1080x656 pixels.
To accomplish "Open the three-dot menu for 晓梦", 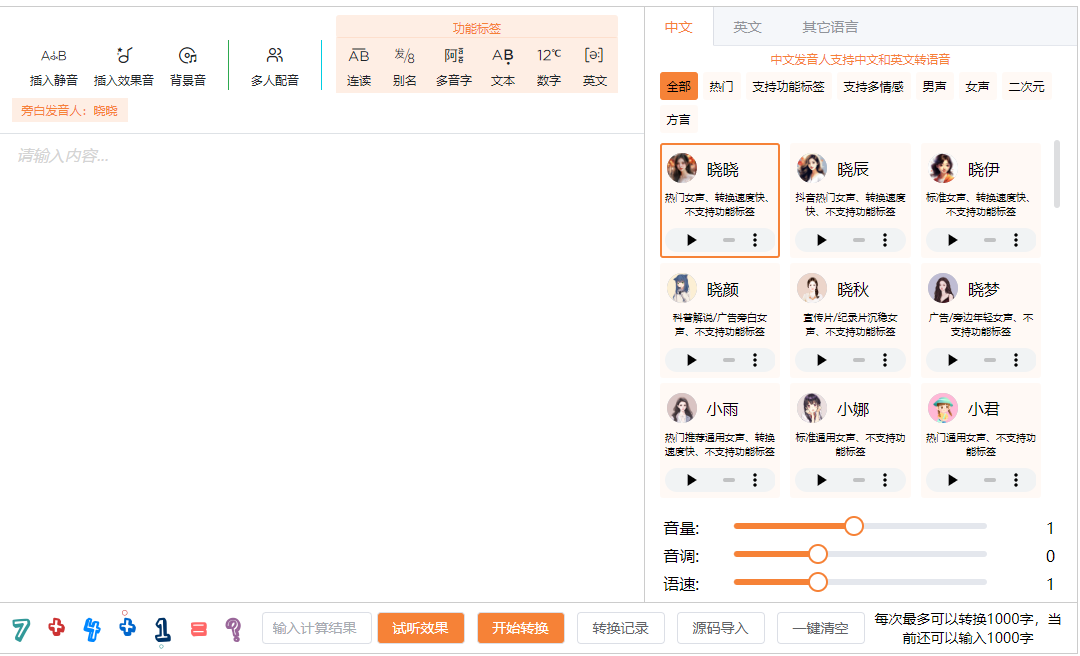I will [x=1016, y=360].
